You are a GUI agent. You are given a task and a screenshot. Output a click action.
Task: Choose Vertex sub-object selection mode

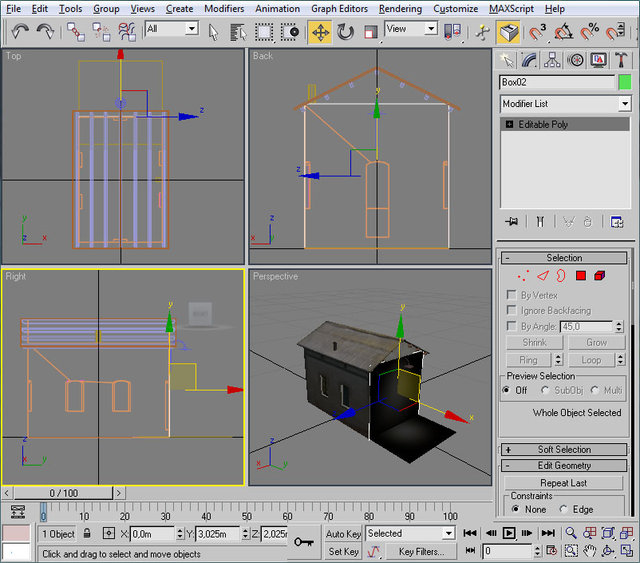coord(523,275)
